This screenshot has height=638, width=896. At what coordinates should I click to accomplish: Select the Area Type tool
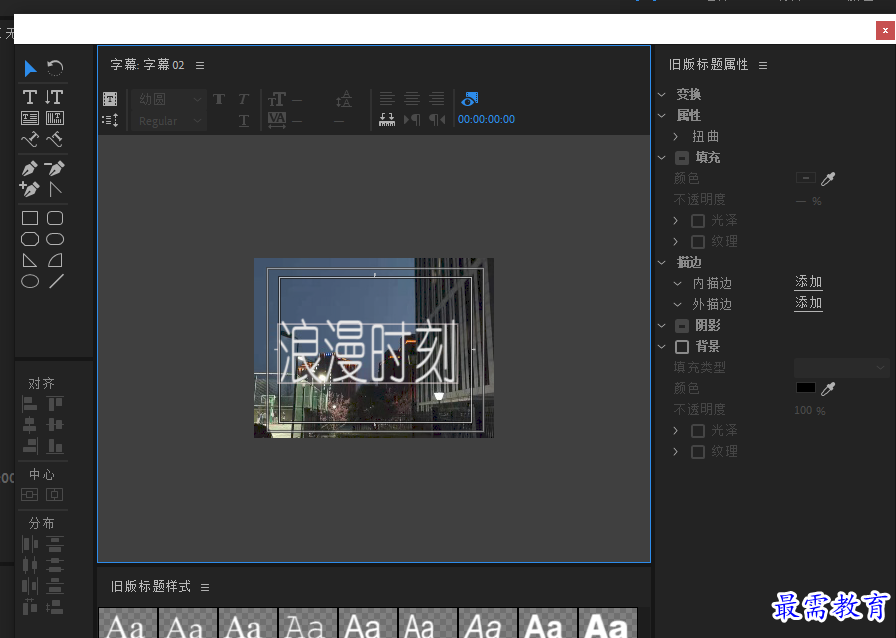[30, 118]
